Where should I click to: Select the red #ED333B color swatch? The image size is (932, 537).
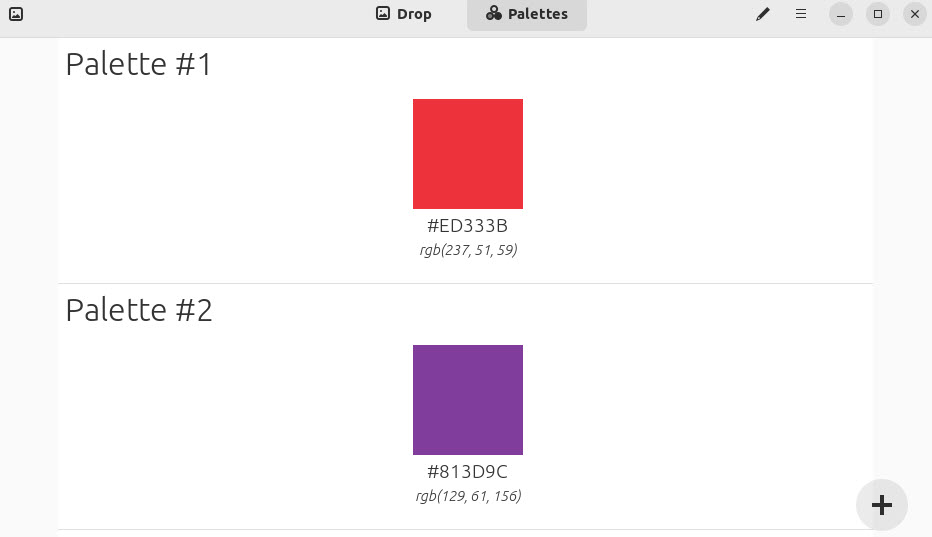468,154
